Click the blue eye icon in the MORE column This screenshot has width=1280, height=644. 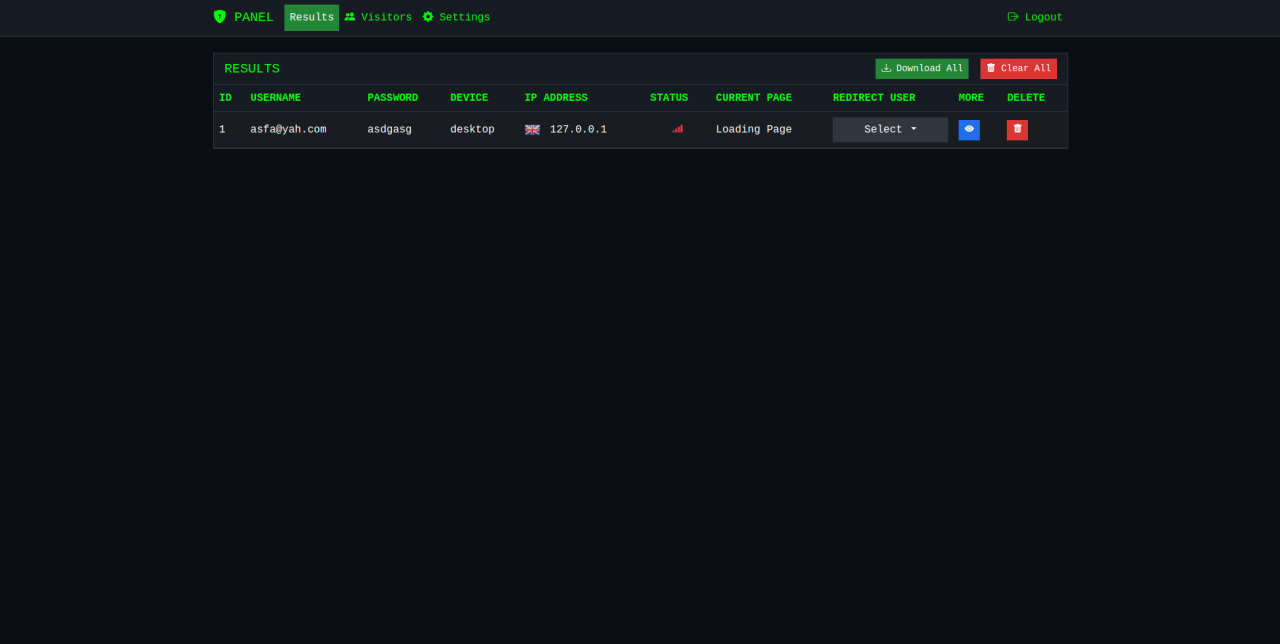[969, 129]
